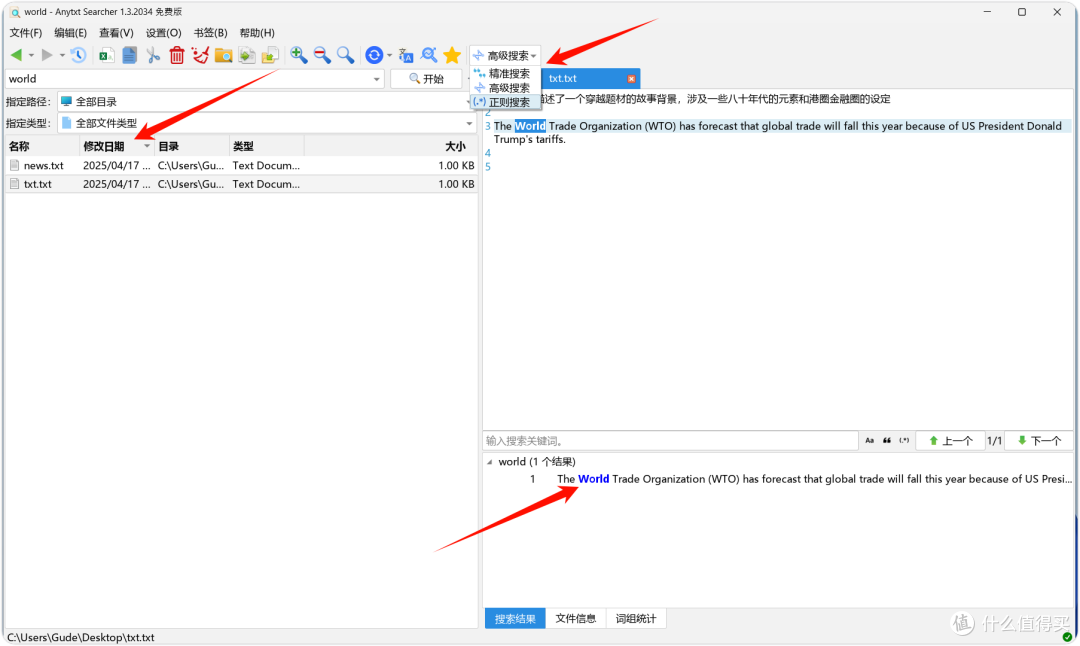Click the zoom in magnifier icon

pos(298,55)
